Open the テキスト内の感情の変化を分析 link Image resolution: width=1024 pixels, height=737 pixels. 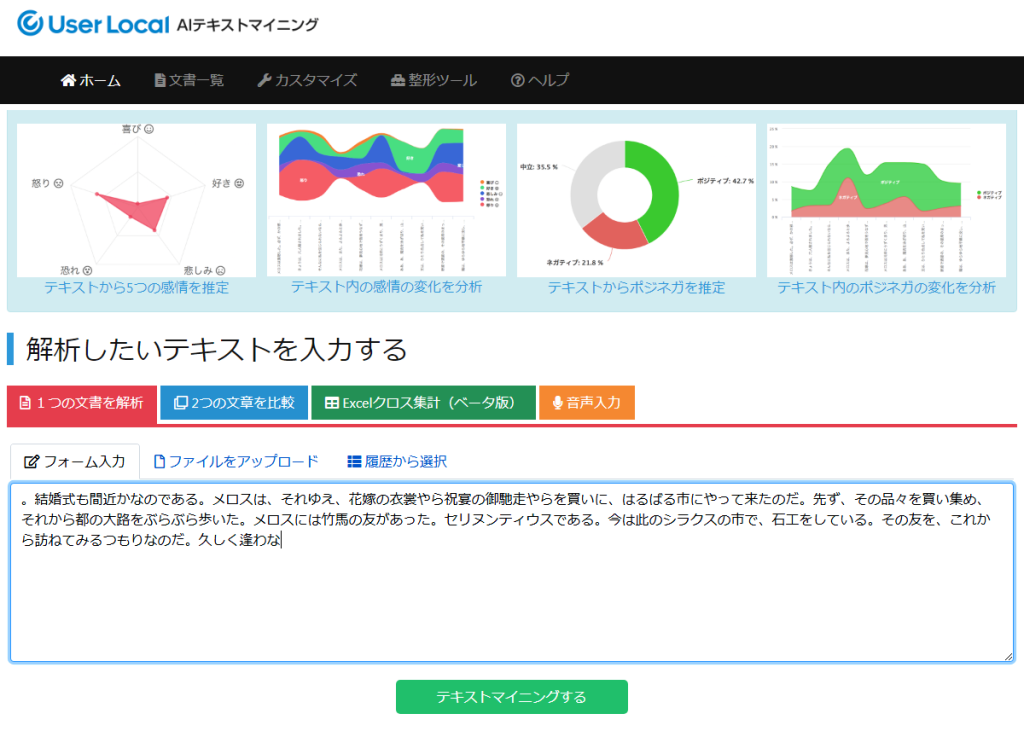pos(386,288)
